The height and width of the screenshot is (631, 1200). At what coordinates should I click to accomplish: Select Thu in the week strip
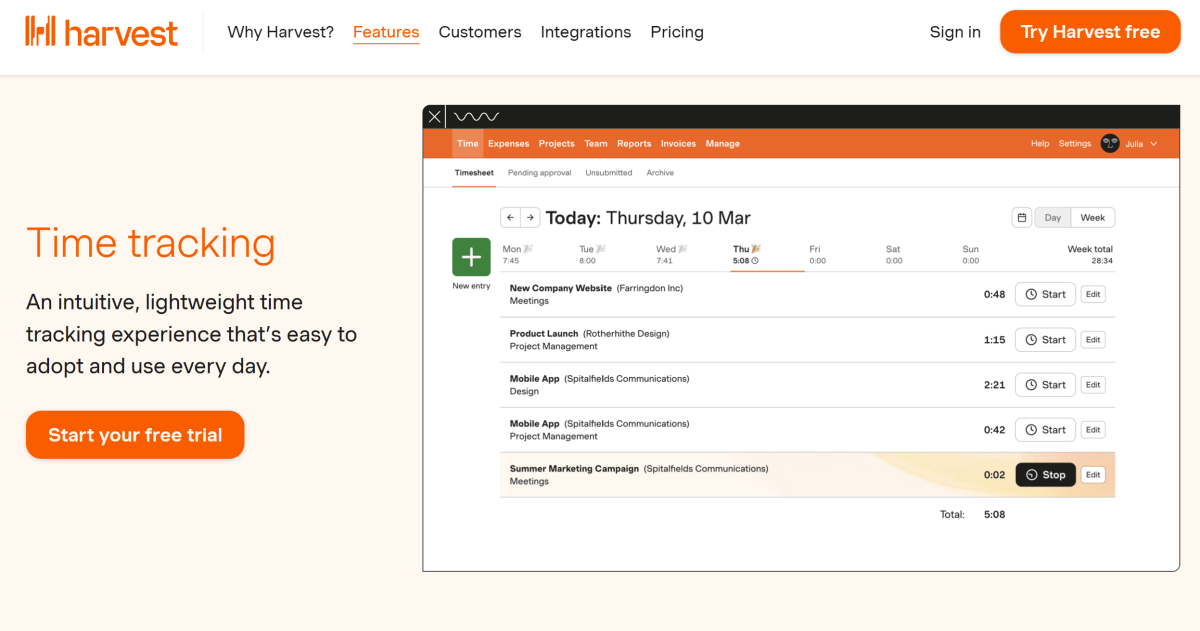tap(747, 254)
